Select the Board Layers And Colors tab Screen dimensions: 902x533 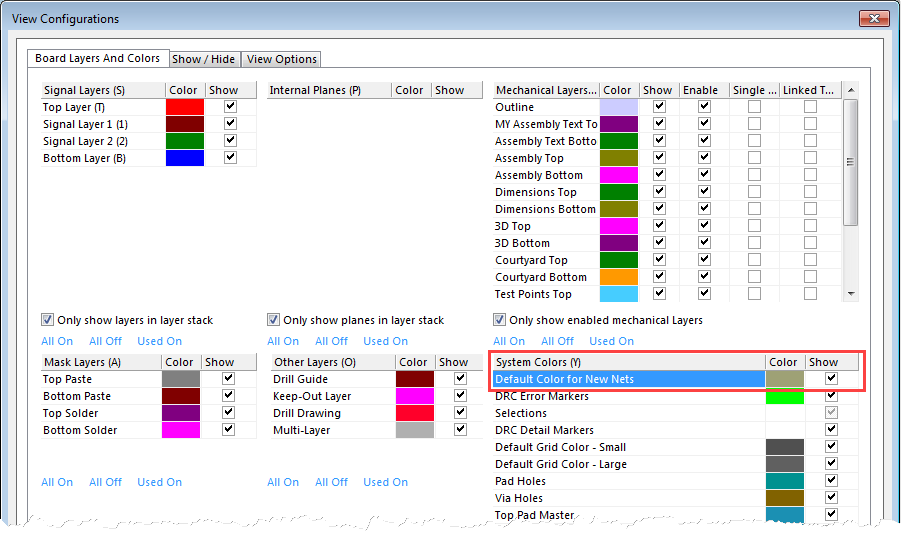coord(98,58)
